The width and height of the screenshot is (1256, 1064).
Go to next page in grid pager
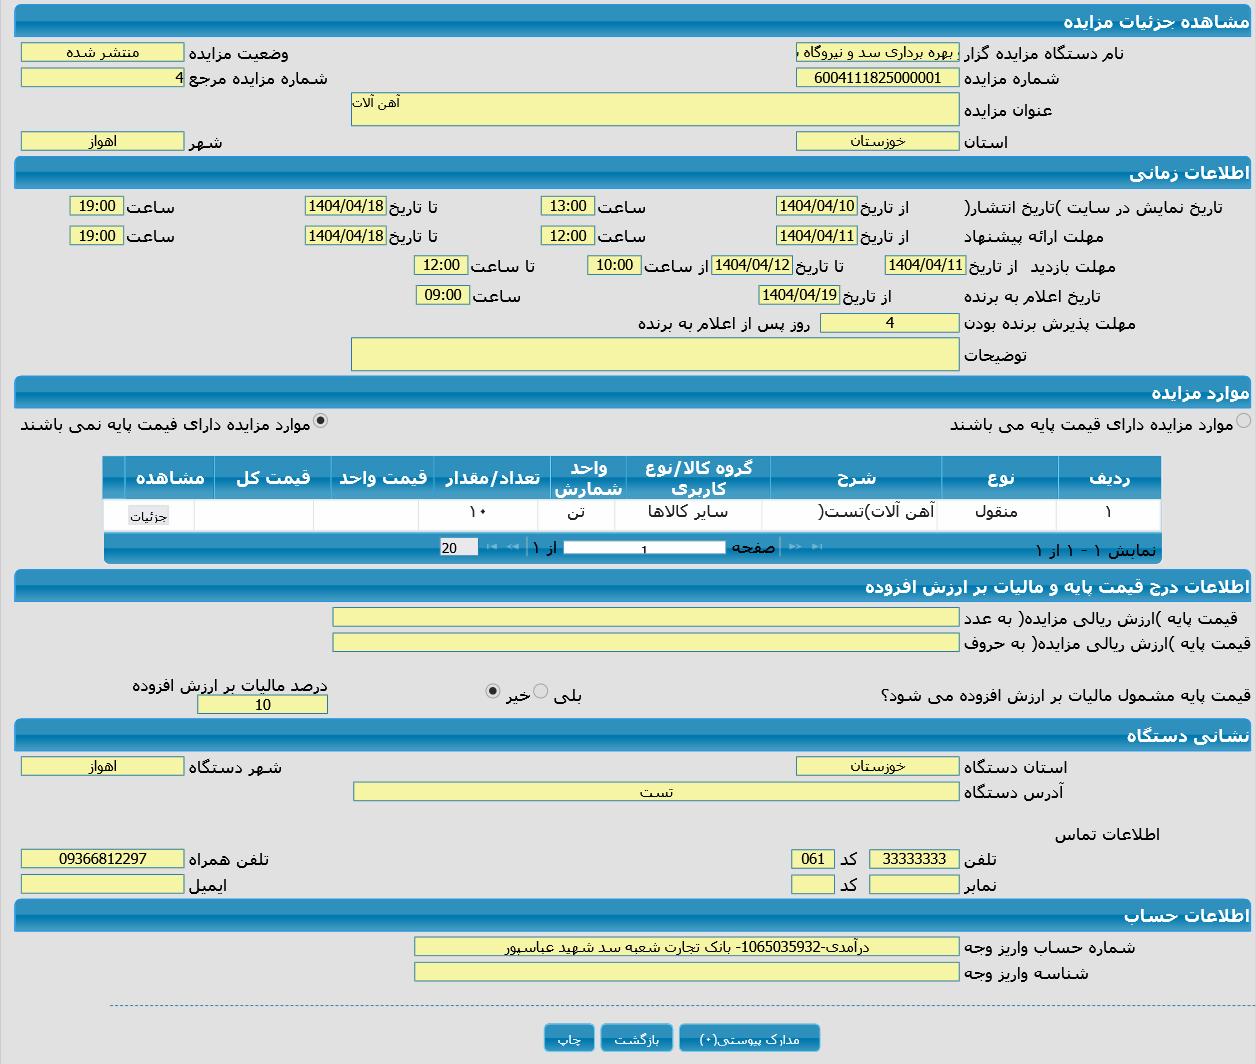coord(513,547)
